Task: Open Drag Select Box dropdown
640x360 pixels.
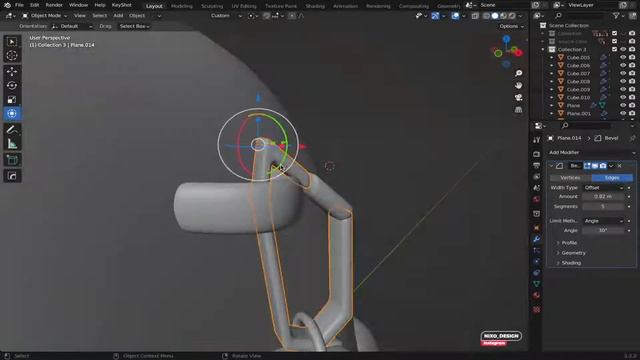Action: coord(134,26)
